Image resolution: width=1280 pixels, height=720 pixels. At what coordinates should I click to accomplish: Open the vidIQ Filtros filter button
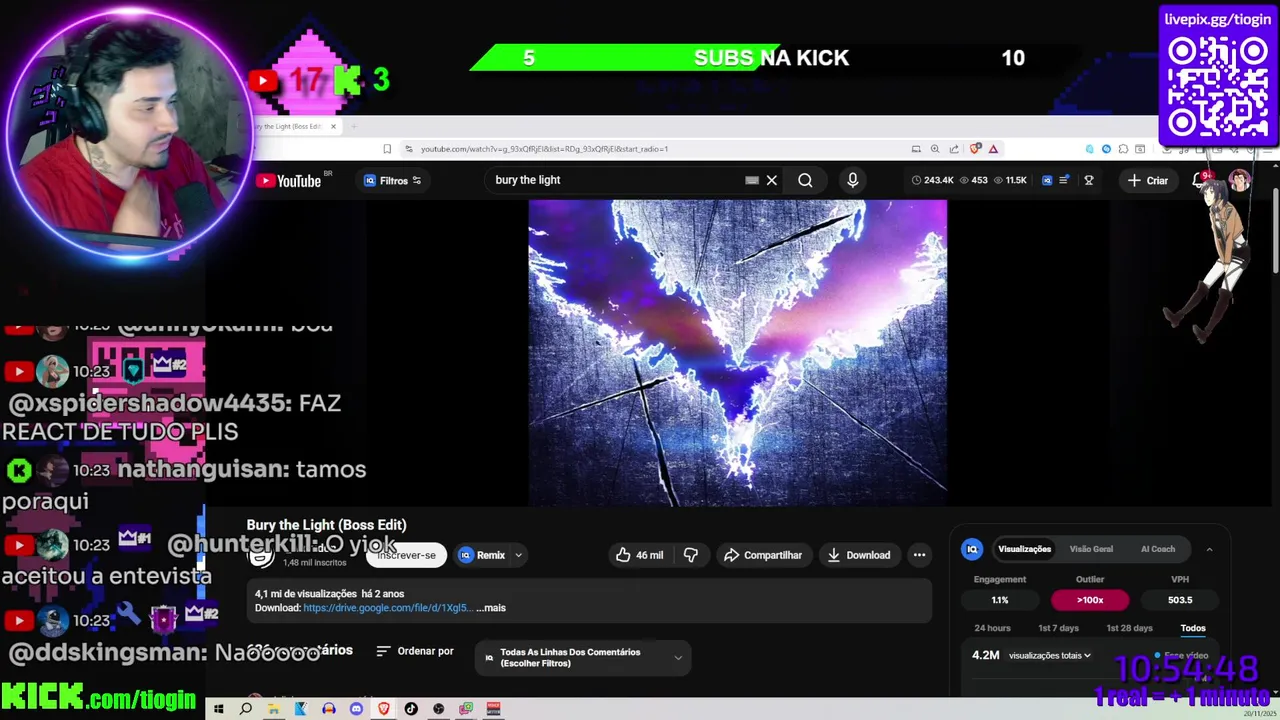click(393, 181)
